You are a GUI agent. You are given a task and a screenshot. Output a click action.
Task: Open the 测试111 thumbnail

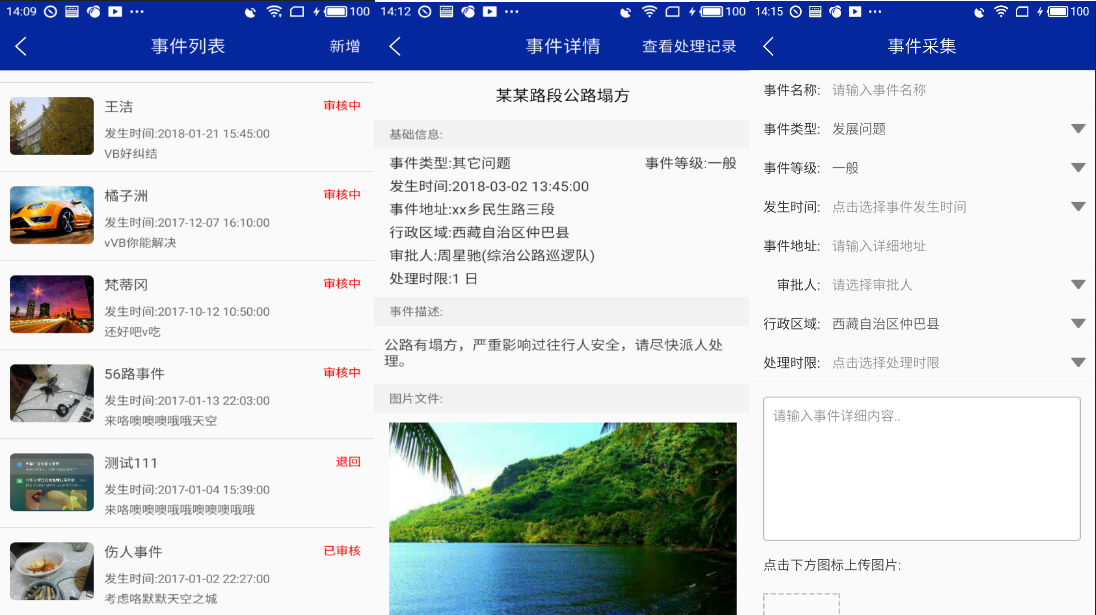[52, 482]
